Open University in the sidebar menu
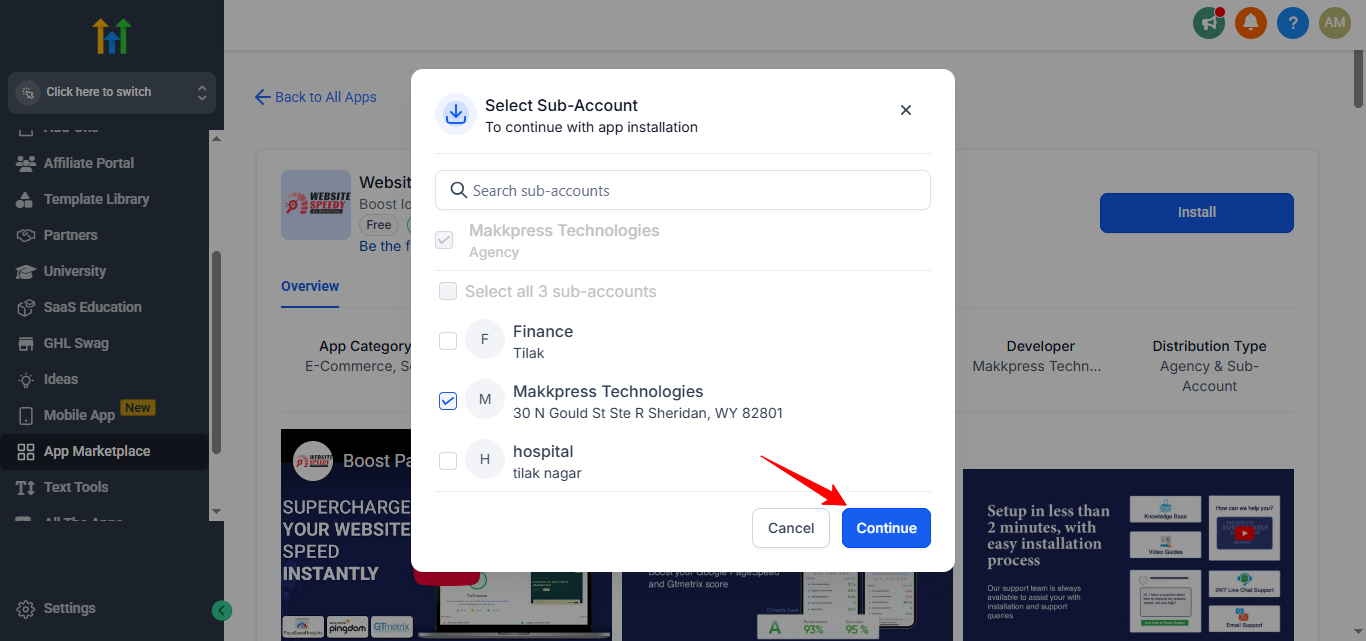The image size is (1366, 641). (x=75, y=271)
